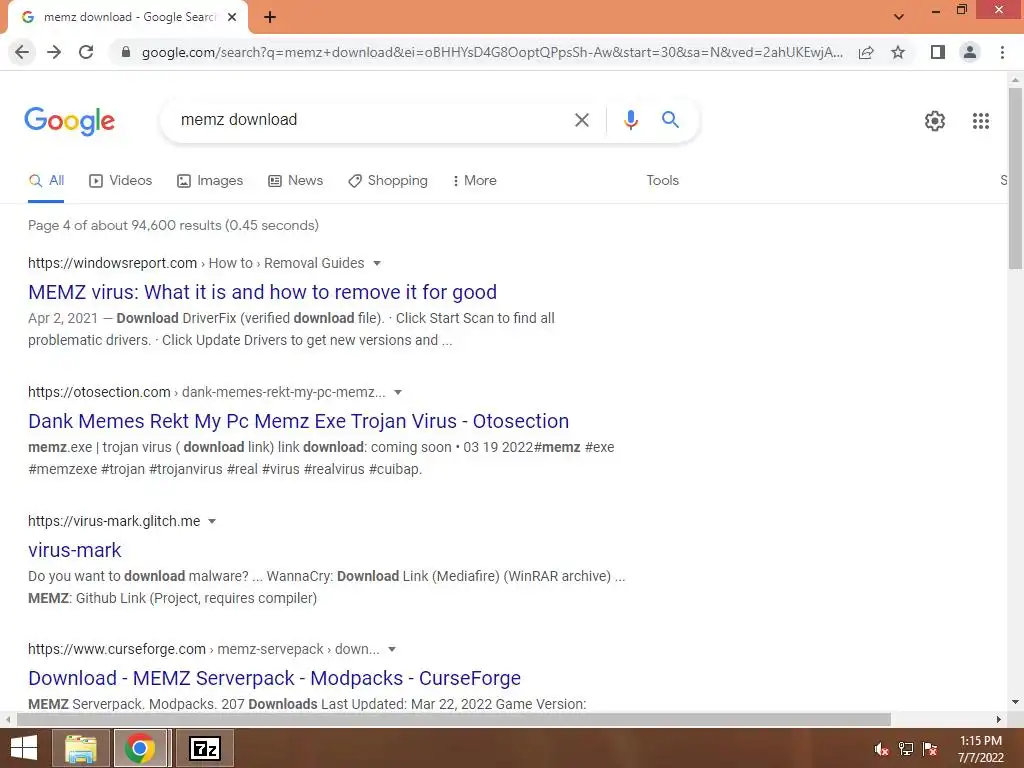Switch to the Videos search tab

coord(120,181)
